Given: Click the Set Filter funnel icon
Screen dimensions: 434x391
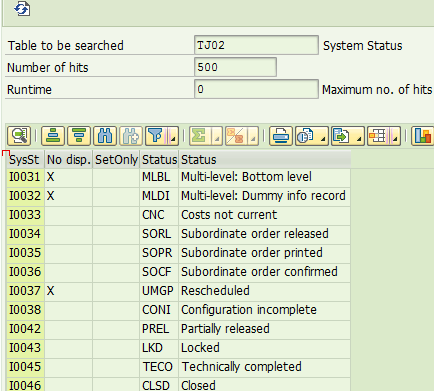Looking at the screenshot, I should [x=156, y=136].
